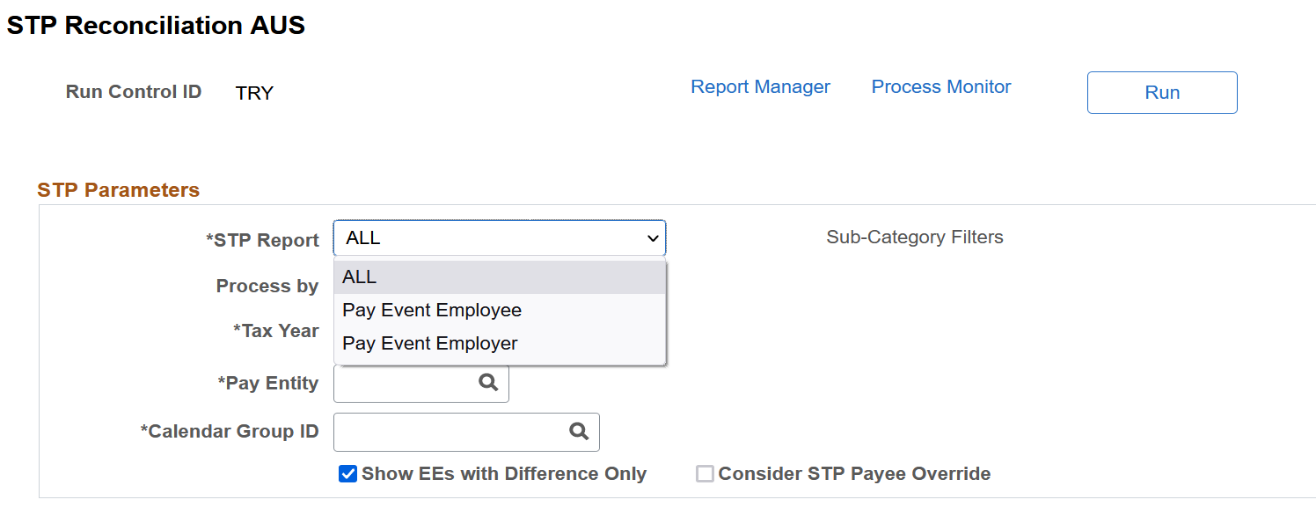Click the Sub-Category Filters label
This screenshot has width=1316, height=509.
[x=914, y=237]
